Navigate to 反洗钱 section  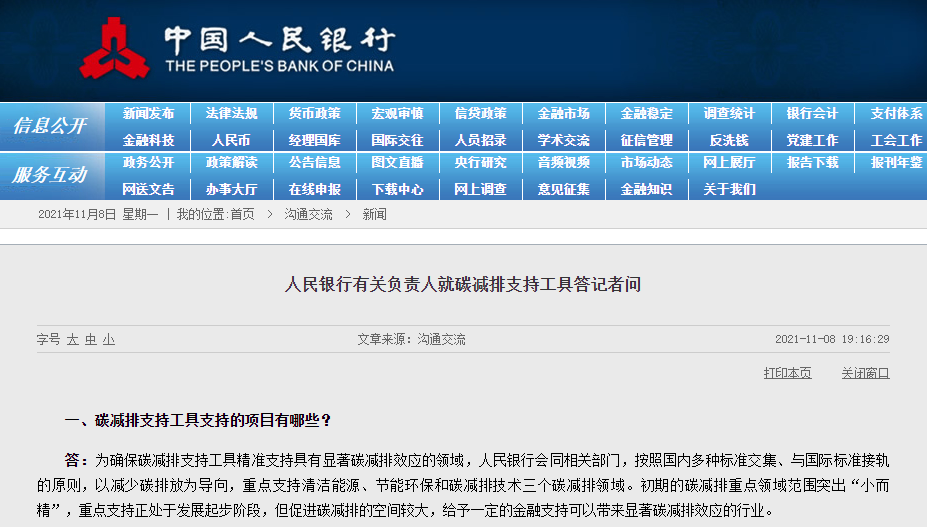coord(729,140)
